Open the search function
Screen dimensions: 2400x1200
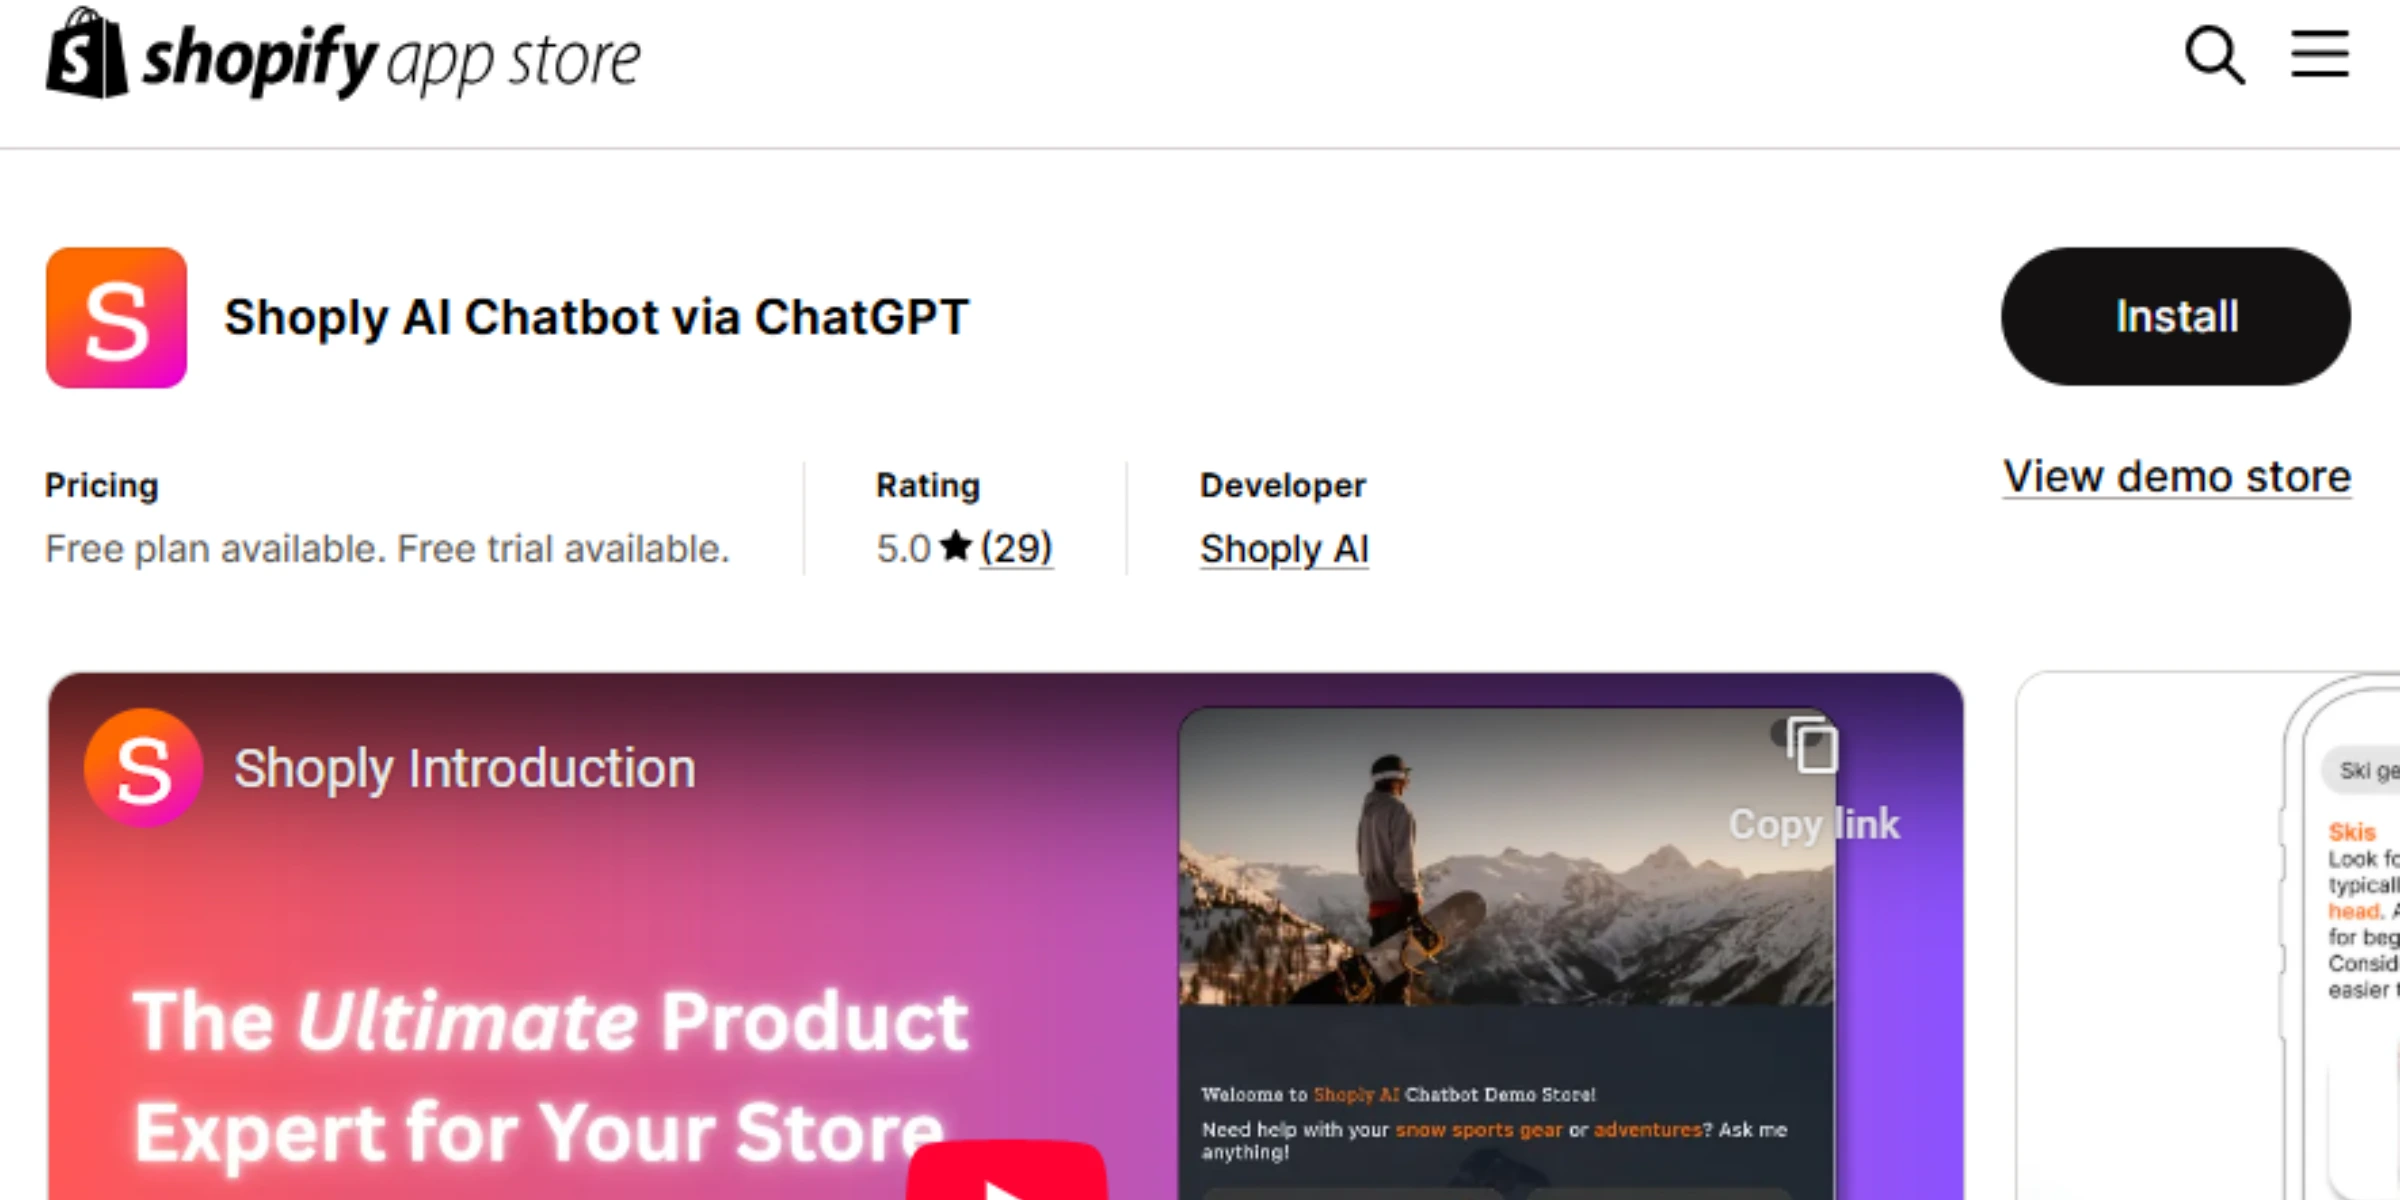2214,57
